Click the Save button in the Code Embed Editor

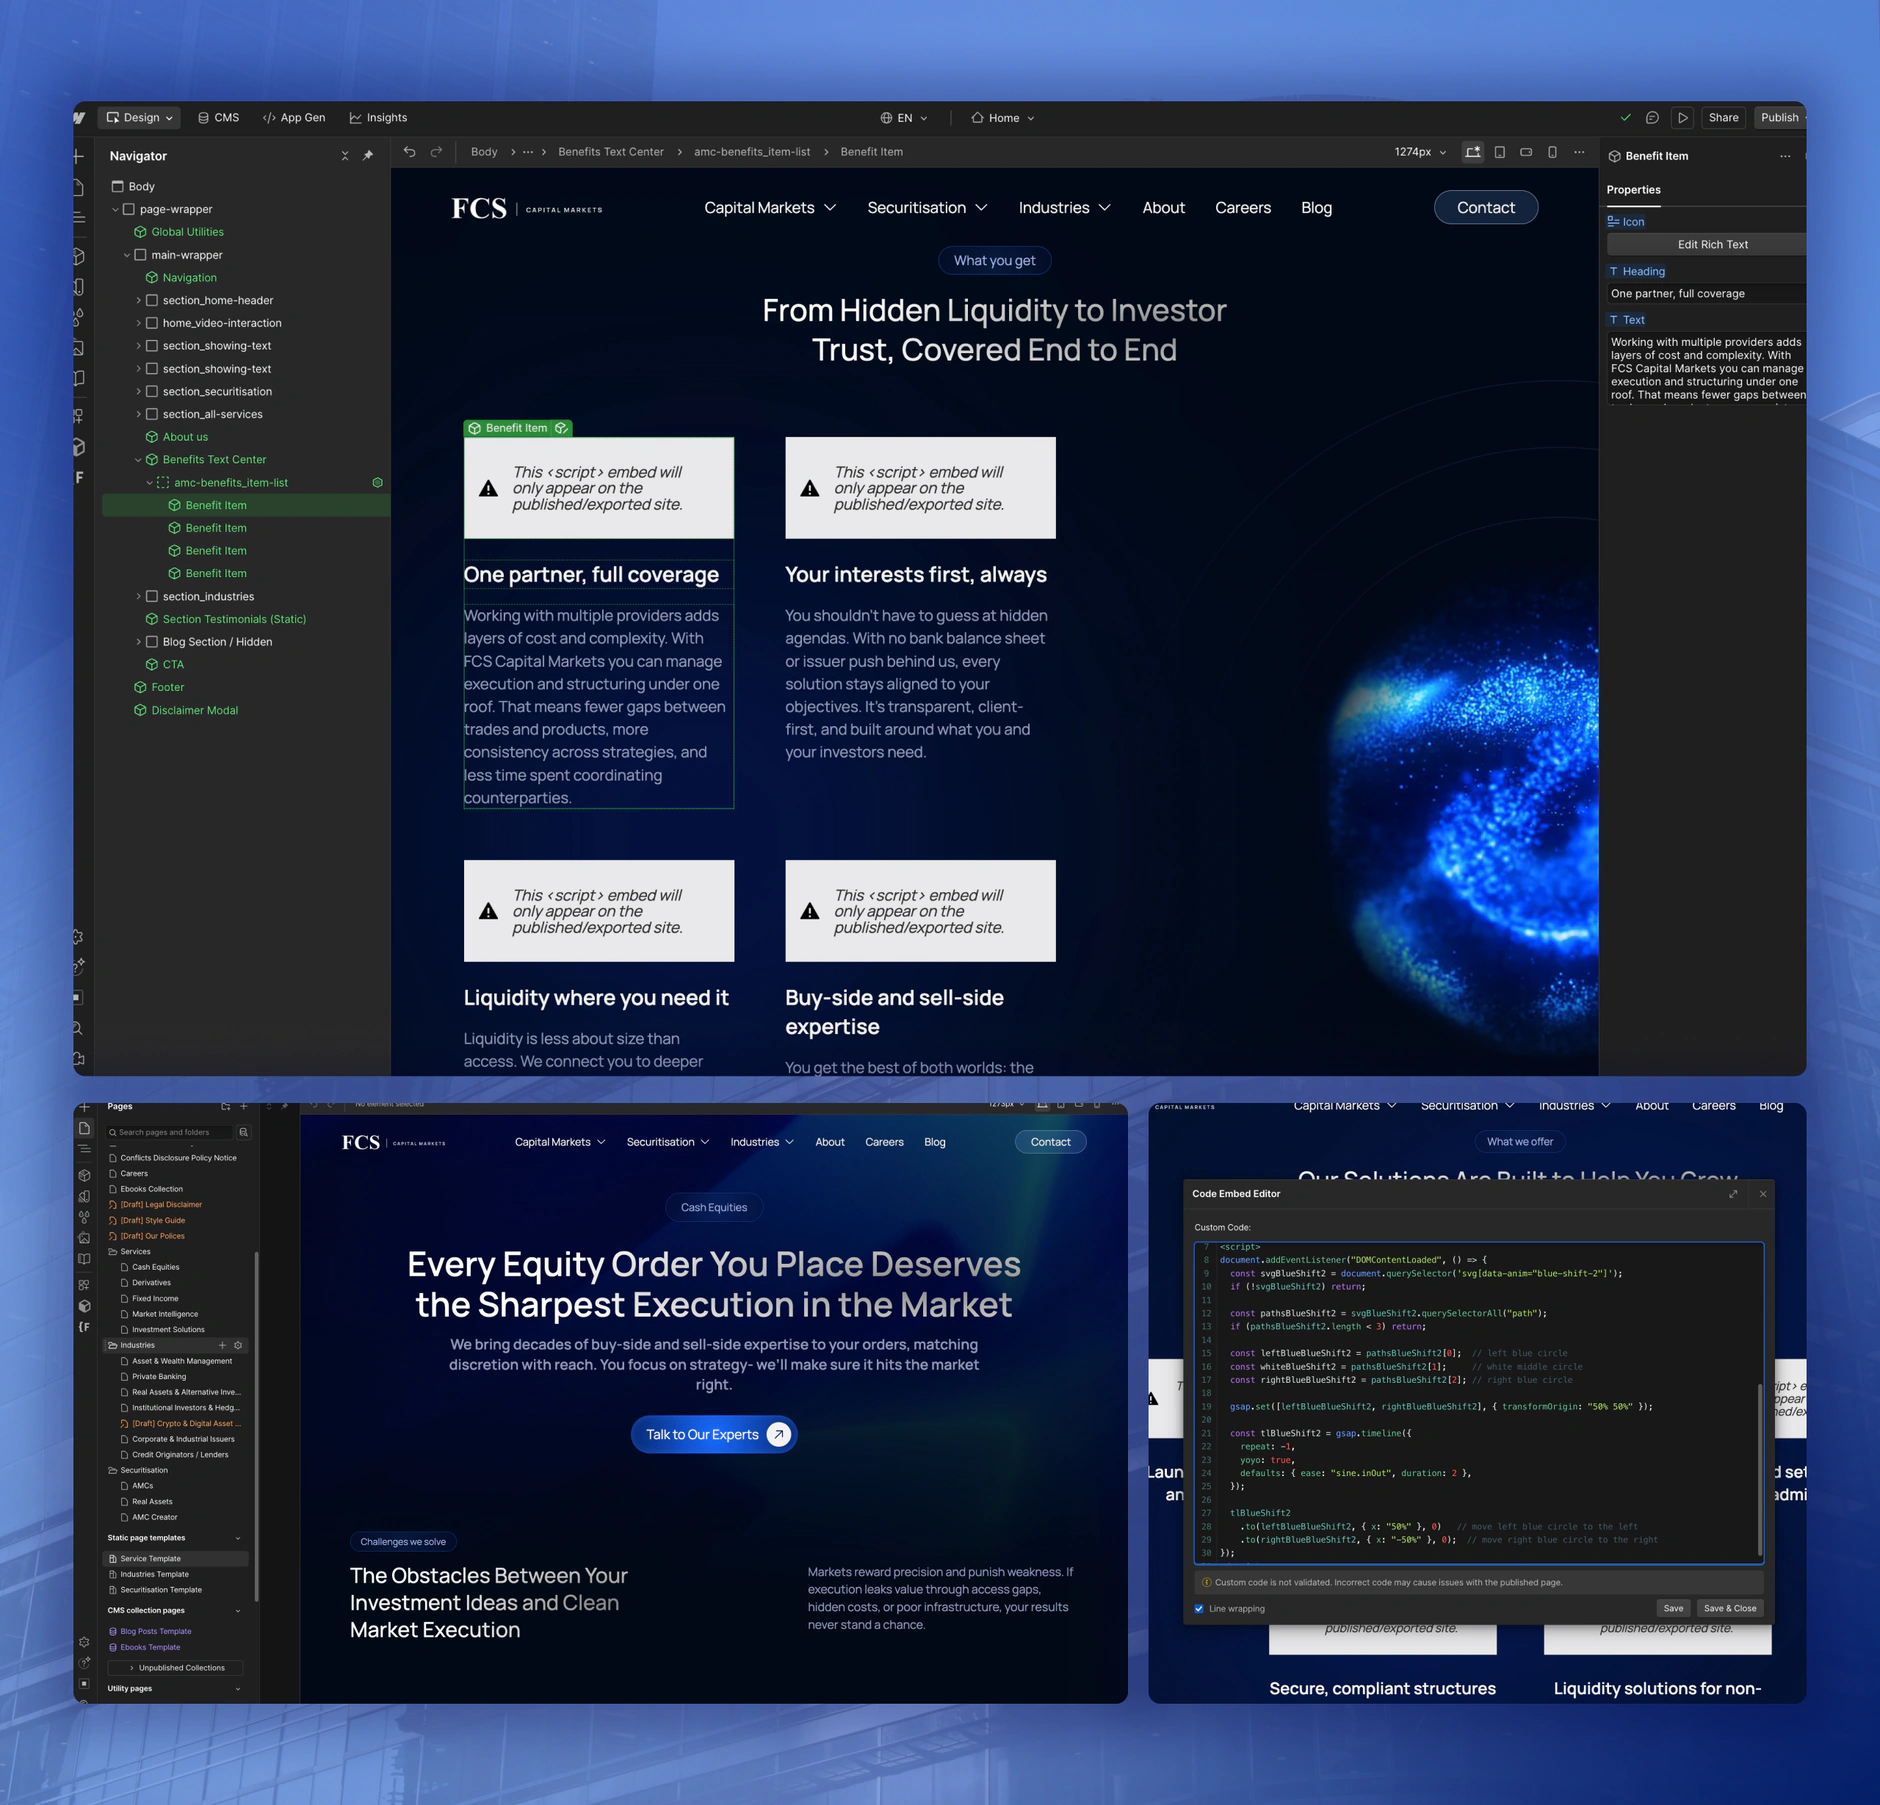1673,1608
